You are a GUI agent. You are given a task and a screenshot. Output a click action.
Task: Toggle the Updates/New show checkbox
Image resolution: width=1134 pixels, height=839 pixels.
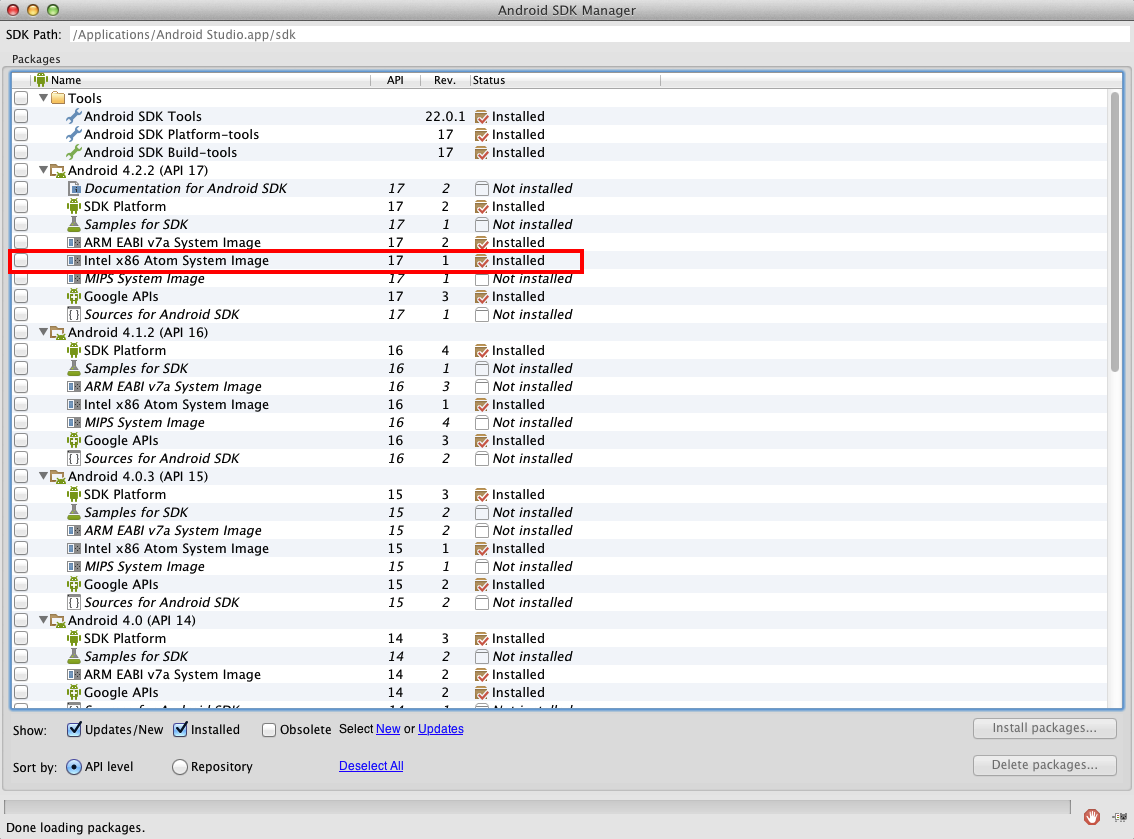pos(74,729)
